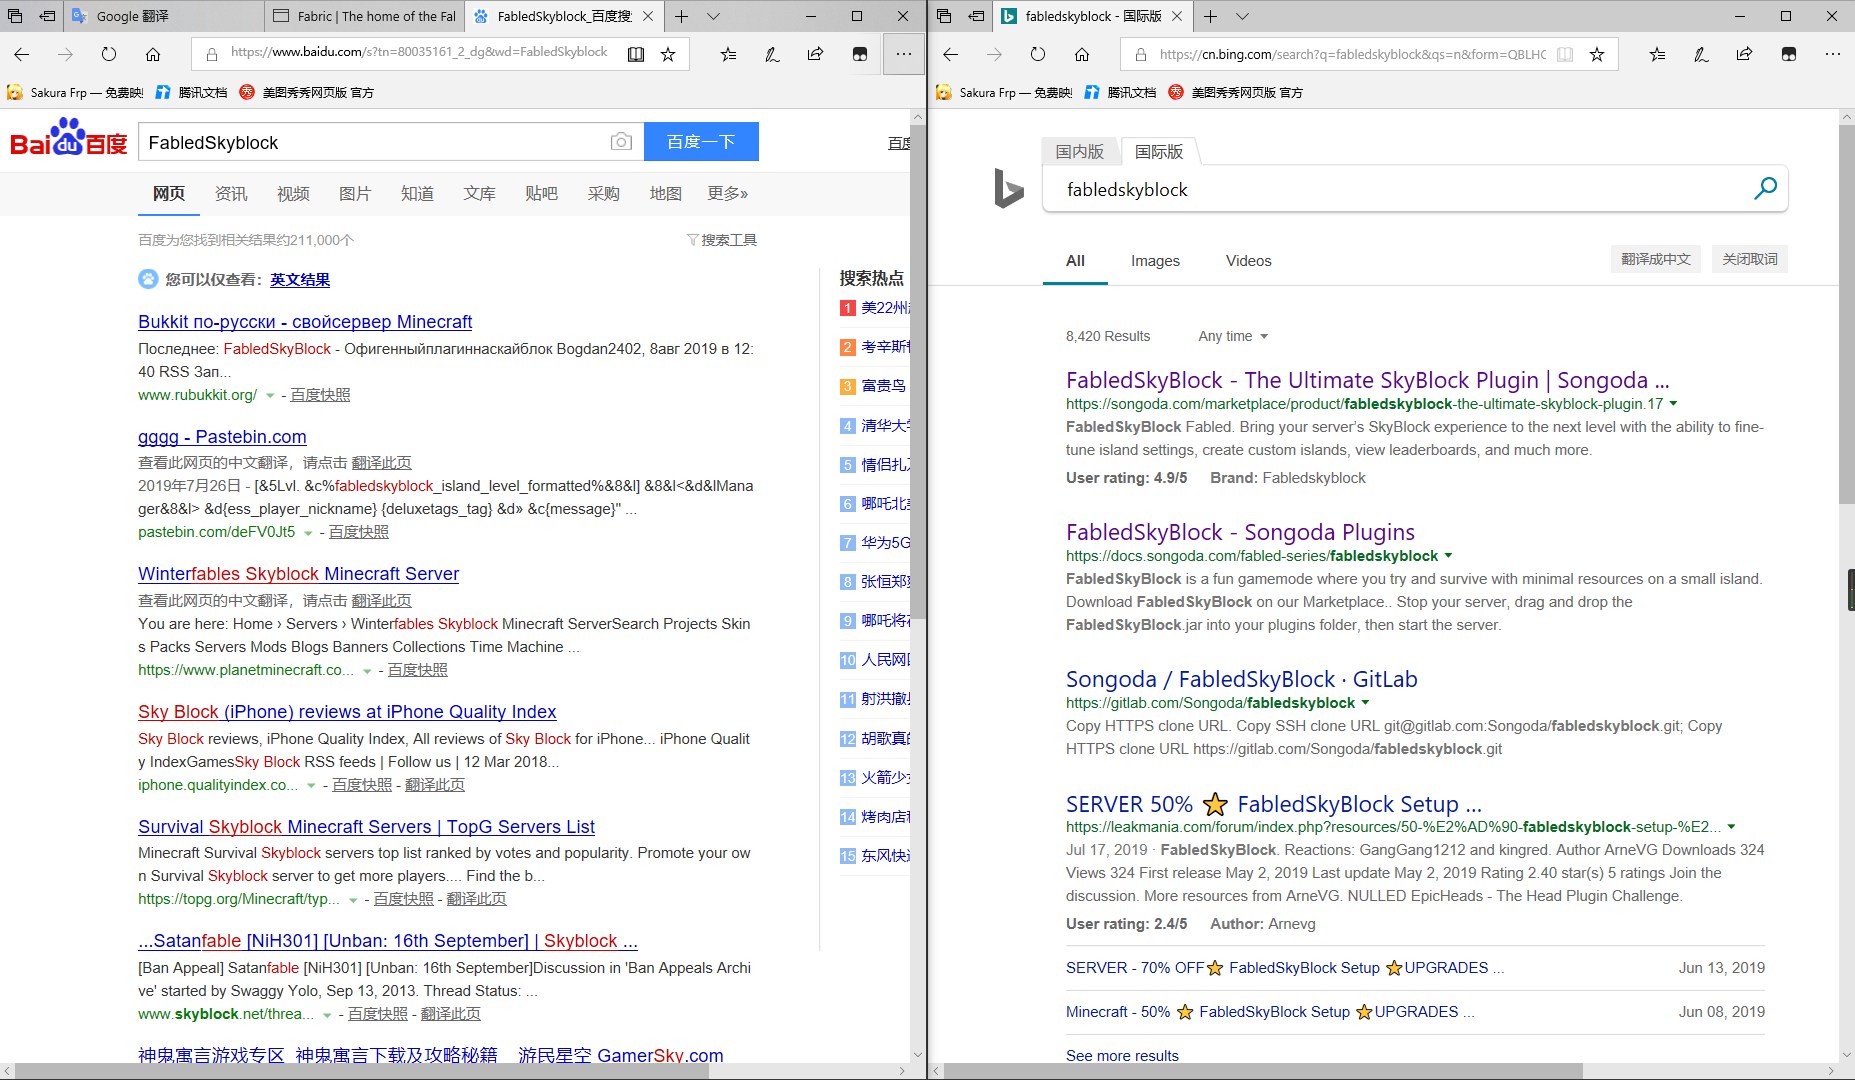The width and height of the screenshot is (1855, 1080).
Task: Click See more results link
Action: click(1122, 1056)
